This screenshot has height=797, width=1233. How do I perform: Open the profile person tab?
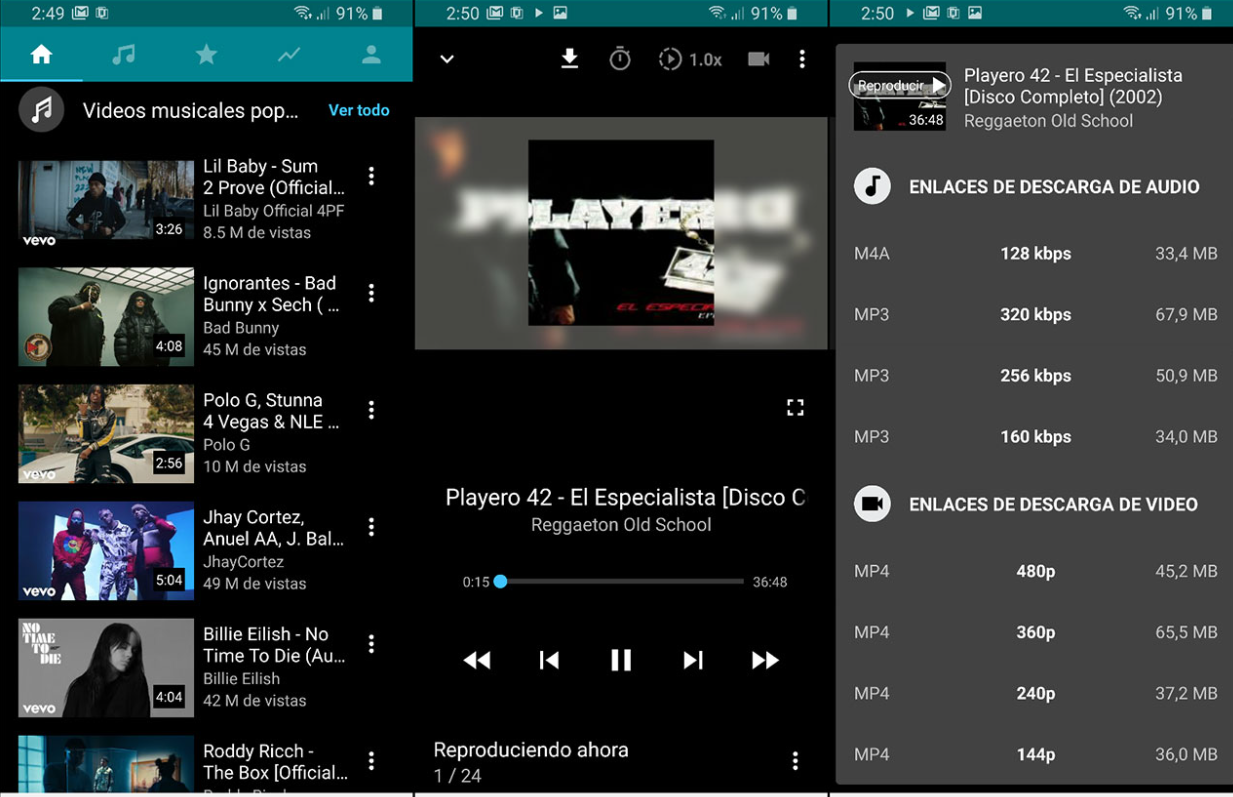click(x=371, y=55)
